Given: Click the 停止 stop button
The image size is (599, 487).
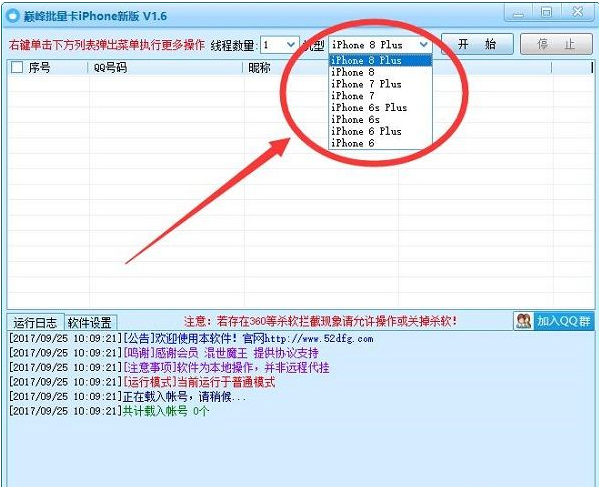Looking at the screenshot, I should point(556,44).
